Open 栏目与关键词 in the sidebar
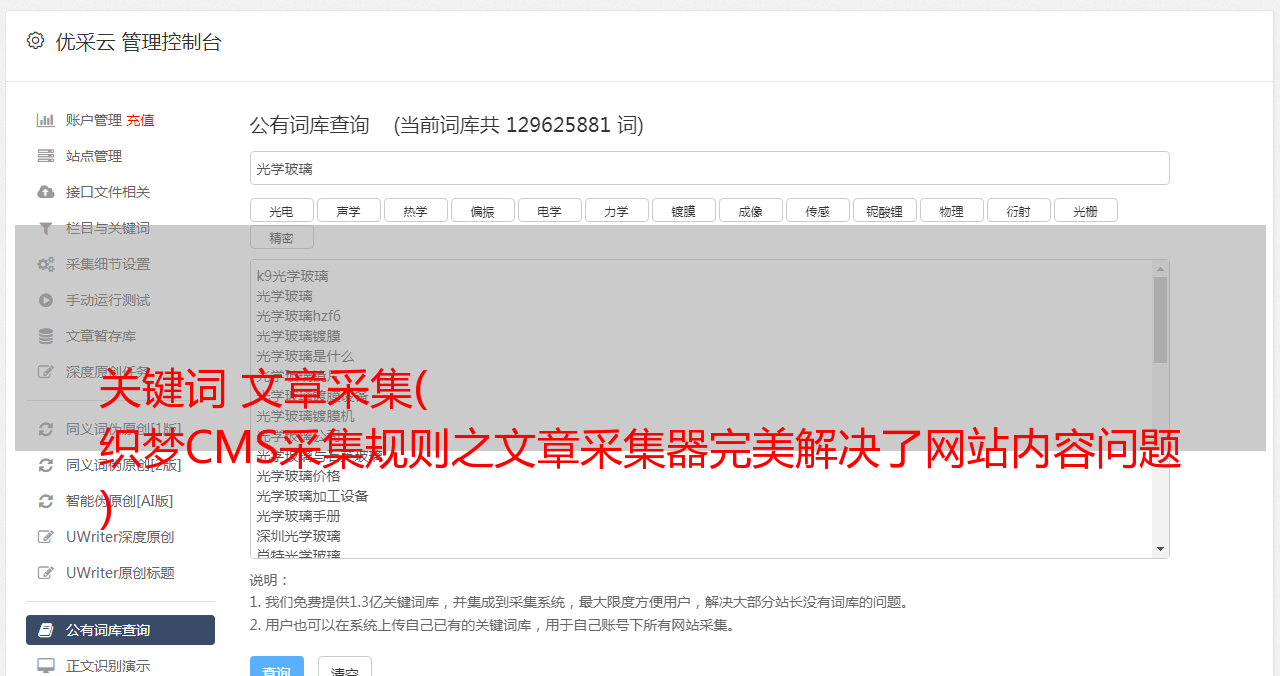The height and width of the screenshot is (676, 1280). pos(108,228)
